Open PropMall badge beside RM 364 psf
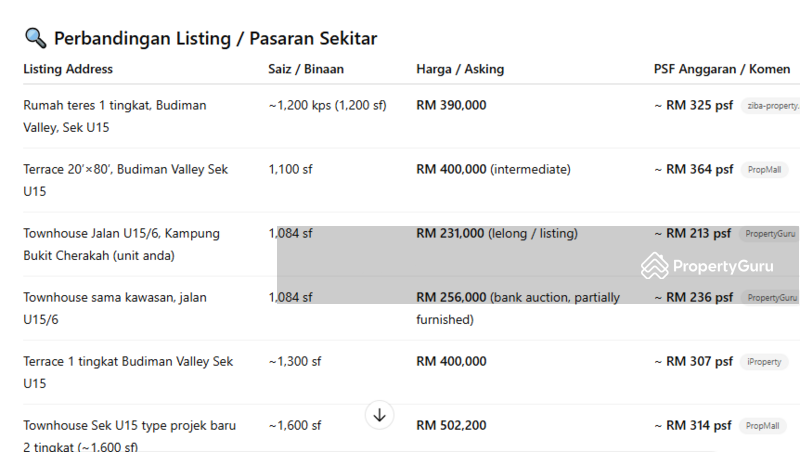 coord(764,170)
